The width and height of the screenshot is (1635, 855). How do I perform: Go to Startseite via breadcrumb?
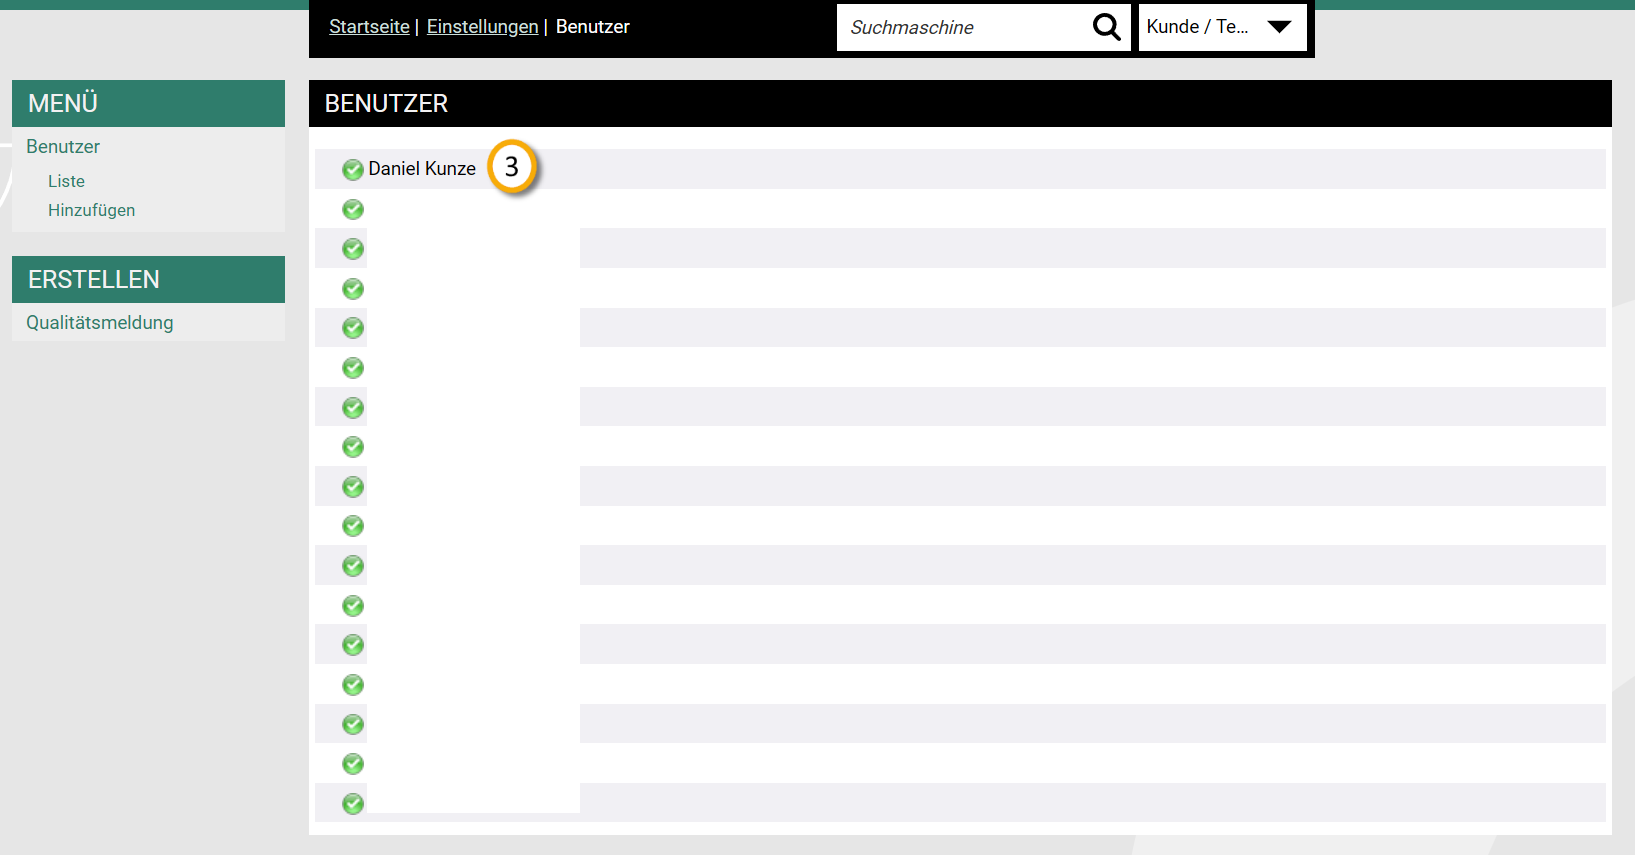369,27
